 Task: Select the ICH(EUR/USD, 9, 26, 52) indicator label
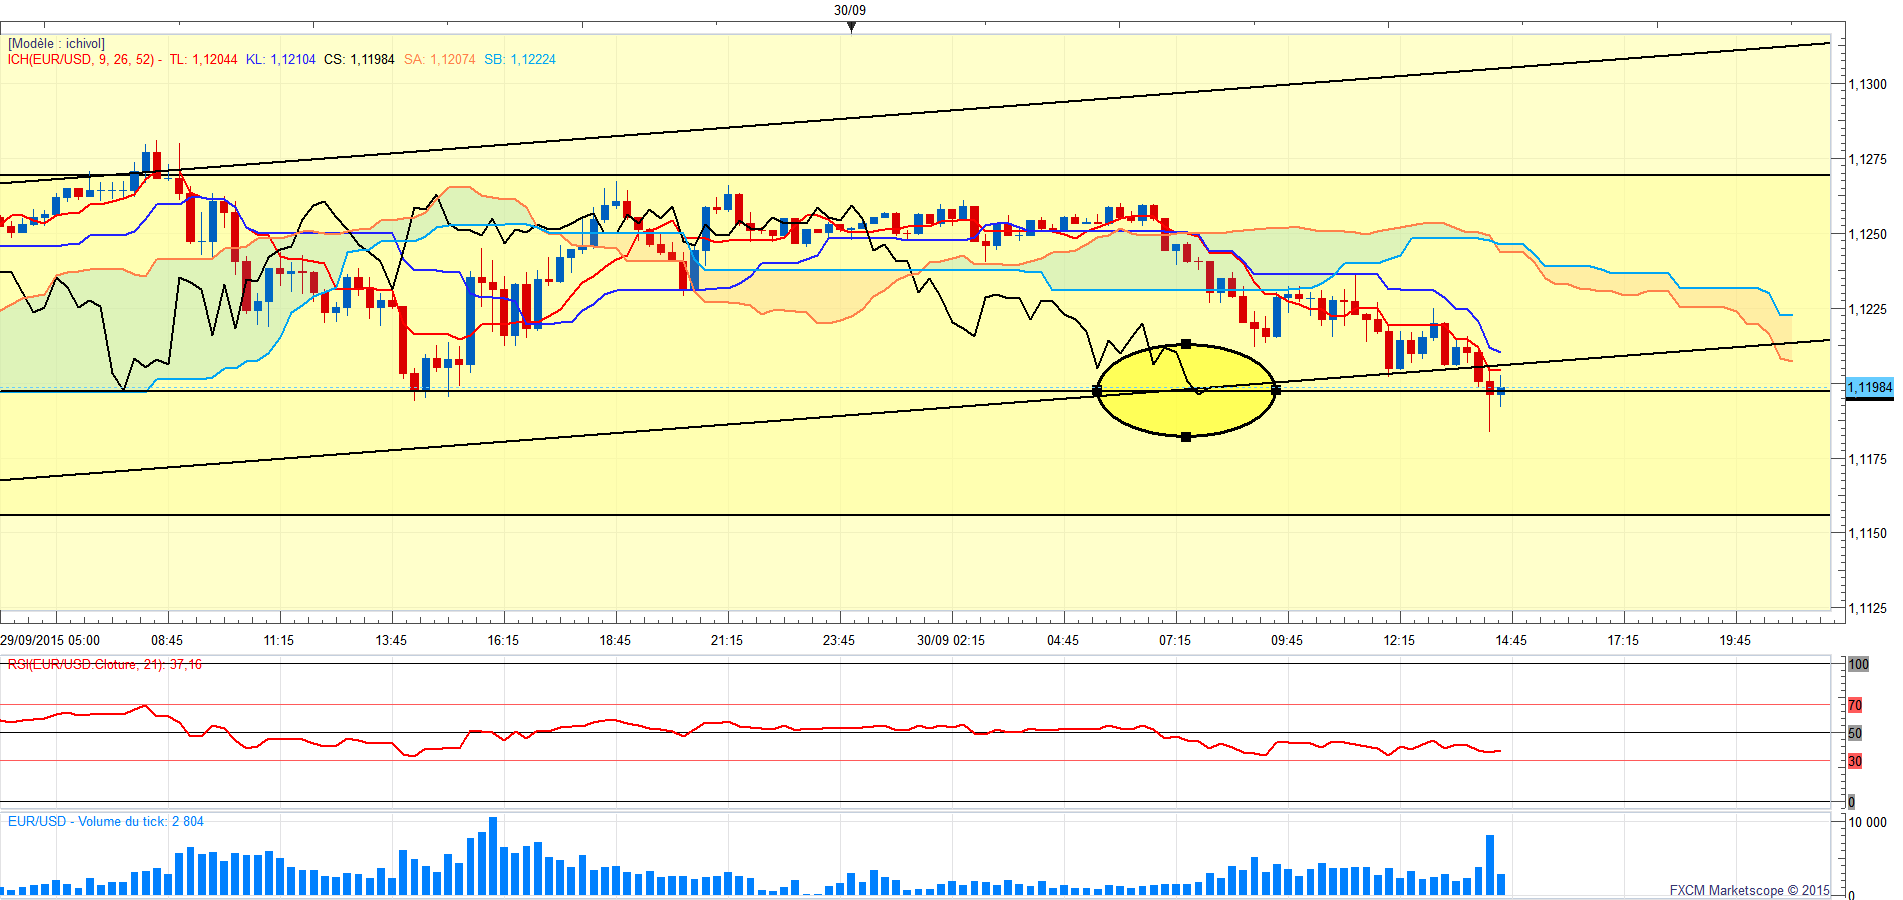pyautogui.click(x=81, y=60)
